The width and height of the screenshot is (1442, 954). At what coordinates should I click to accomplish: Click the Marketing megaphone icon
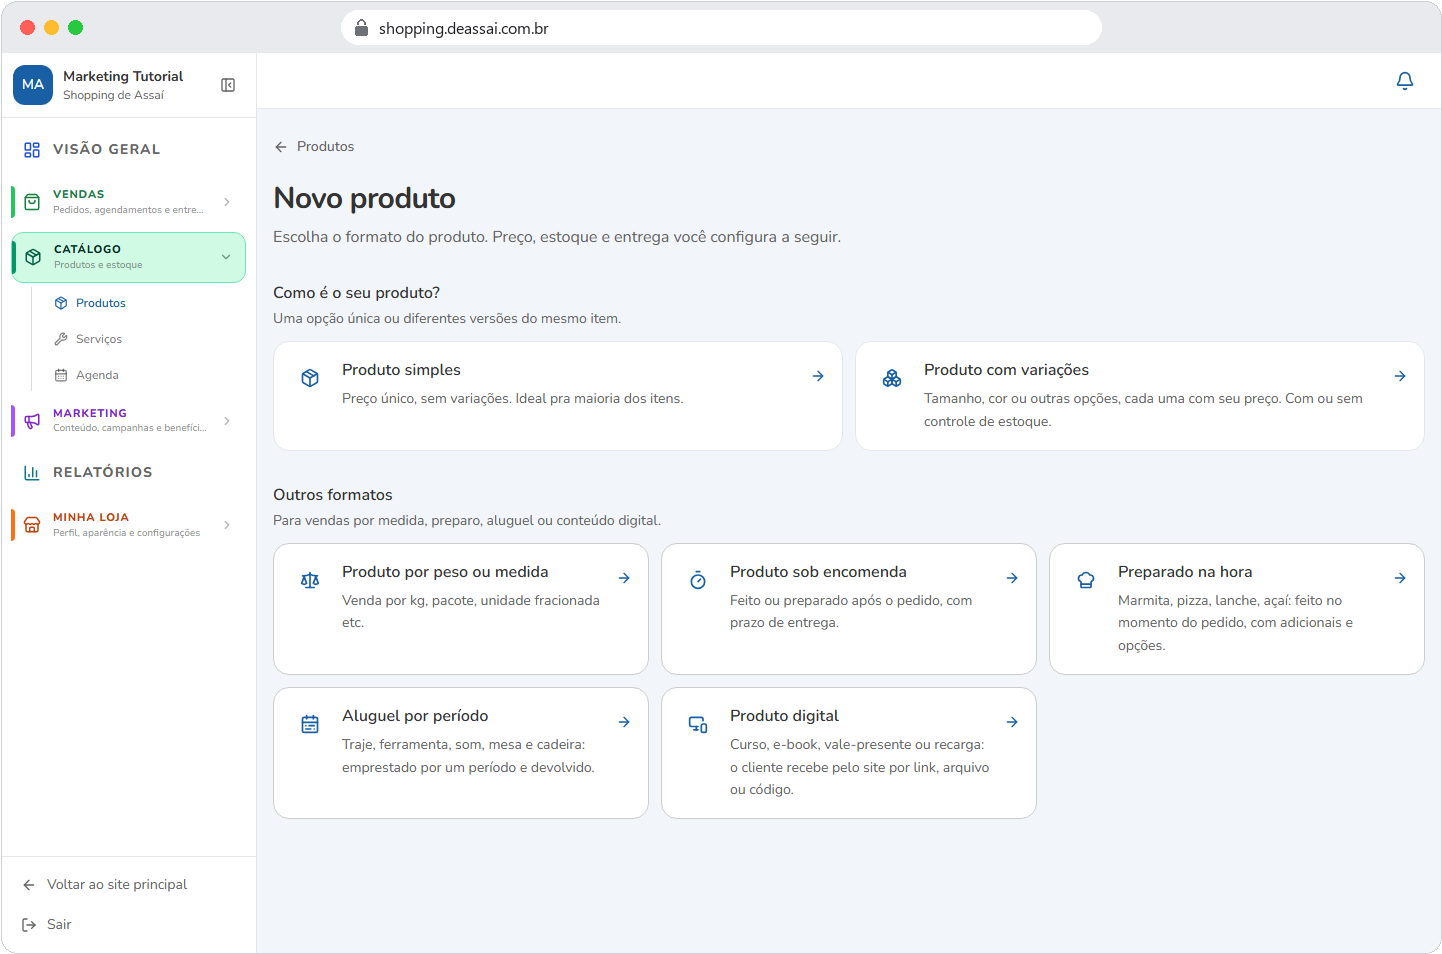[x=32, y=421]
